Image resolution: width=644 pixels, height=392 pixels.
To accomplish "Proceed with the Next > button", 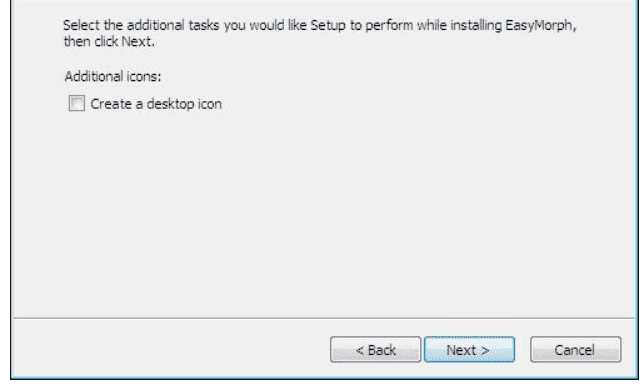I will [469, 350].
